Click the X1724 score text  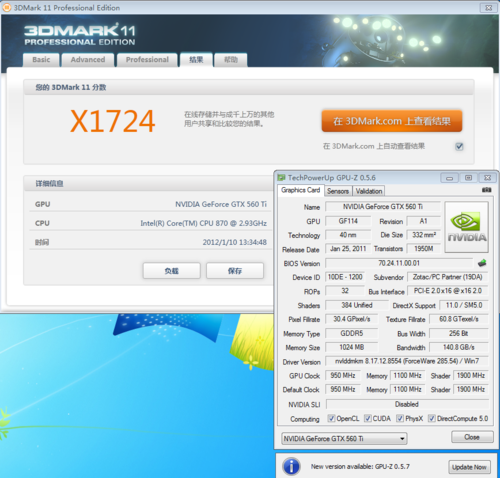(113, 121)
